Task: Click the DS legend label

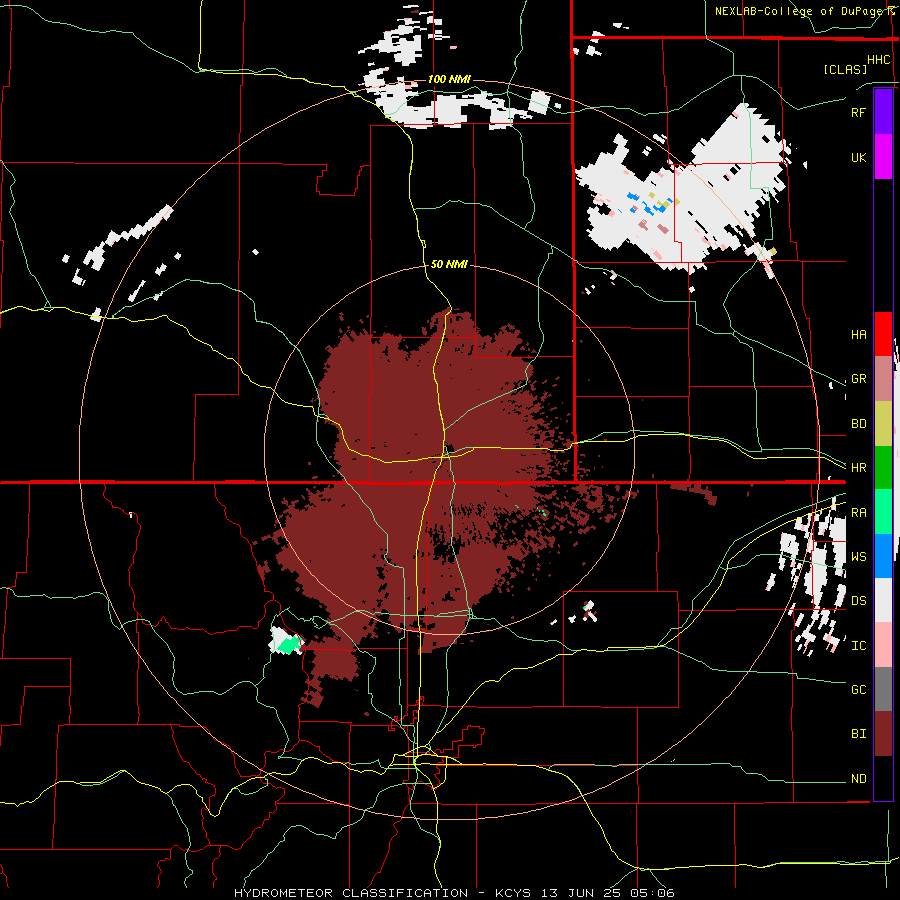Action: 858,600
